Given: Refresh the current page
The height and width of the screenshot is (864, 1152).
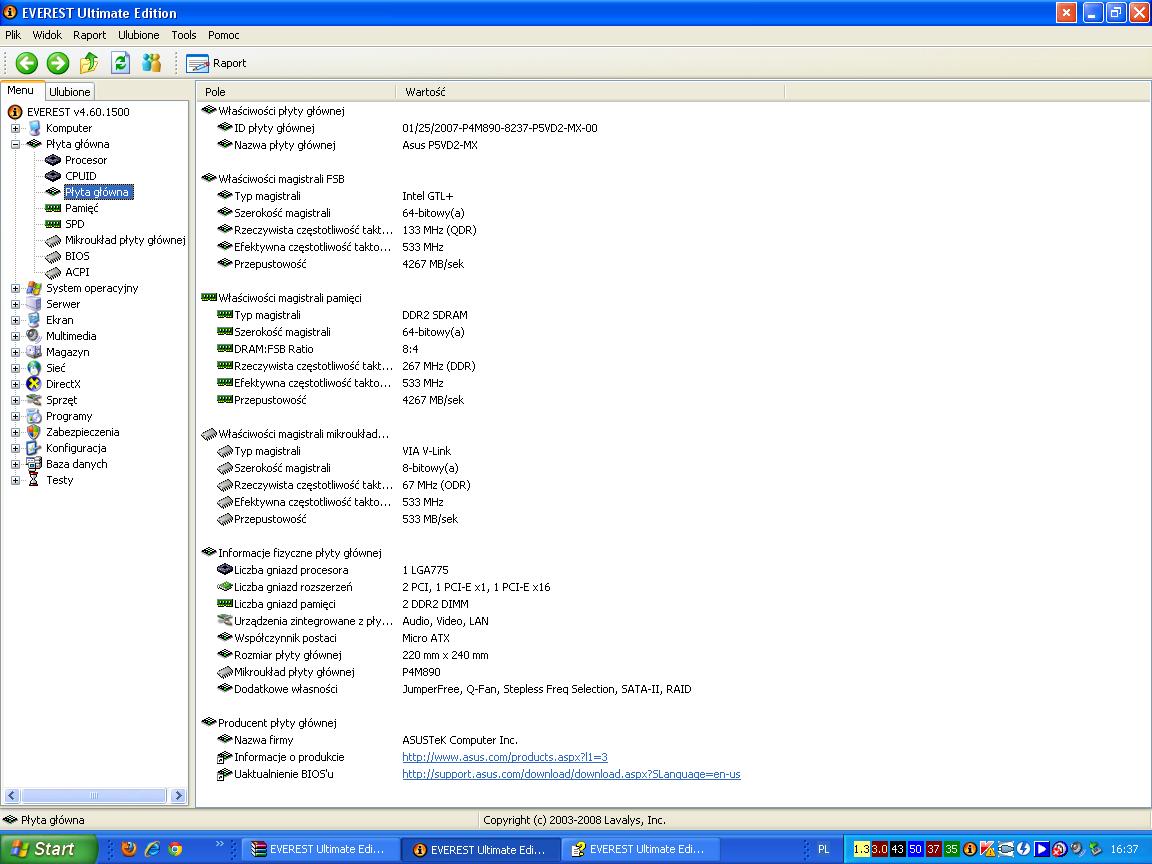Looking at the screenshot, I should (120, 63).
